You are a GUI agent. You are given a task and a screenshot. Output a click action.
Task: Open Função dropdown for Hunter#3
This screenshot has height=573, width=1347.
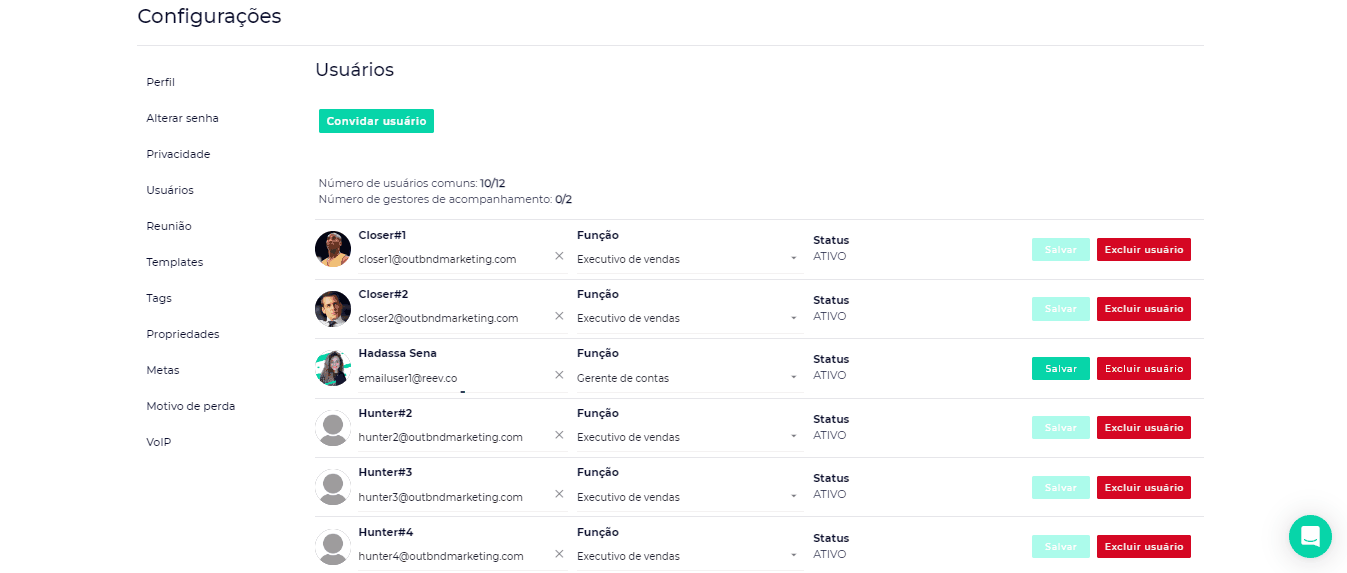[689, 497]
